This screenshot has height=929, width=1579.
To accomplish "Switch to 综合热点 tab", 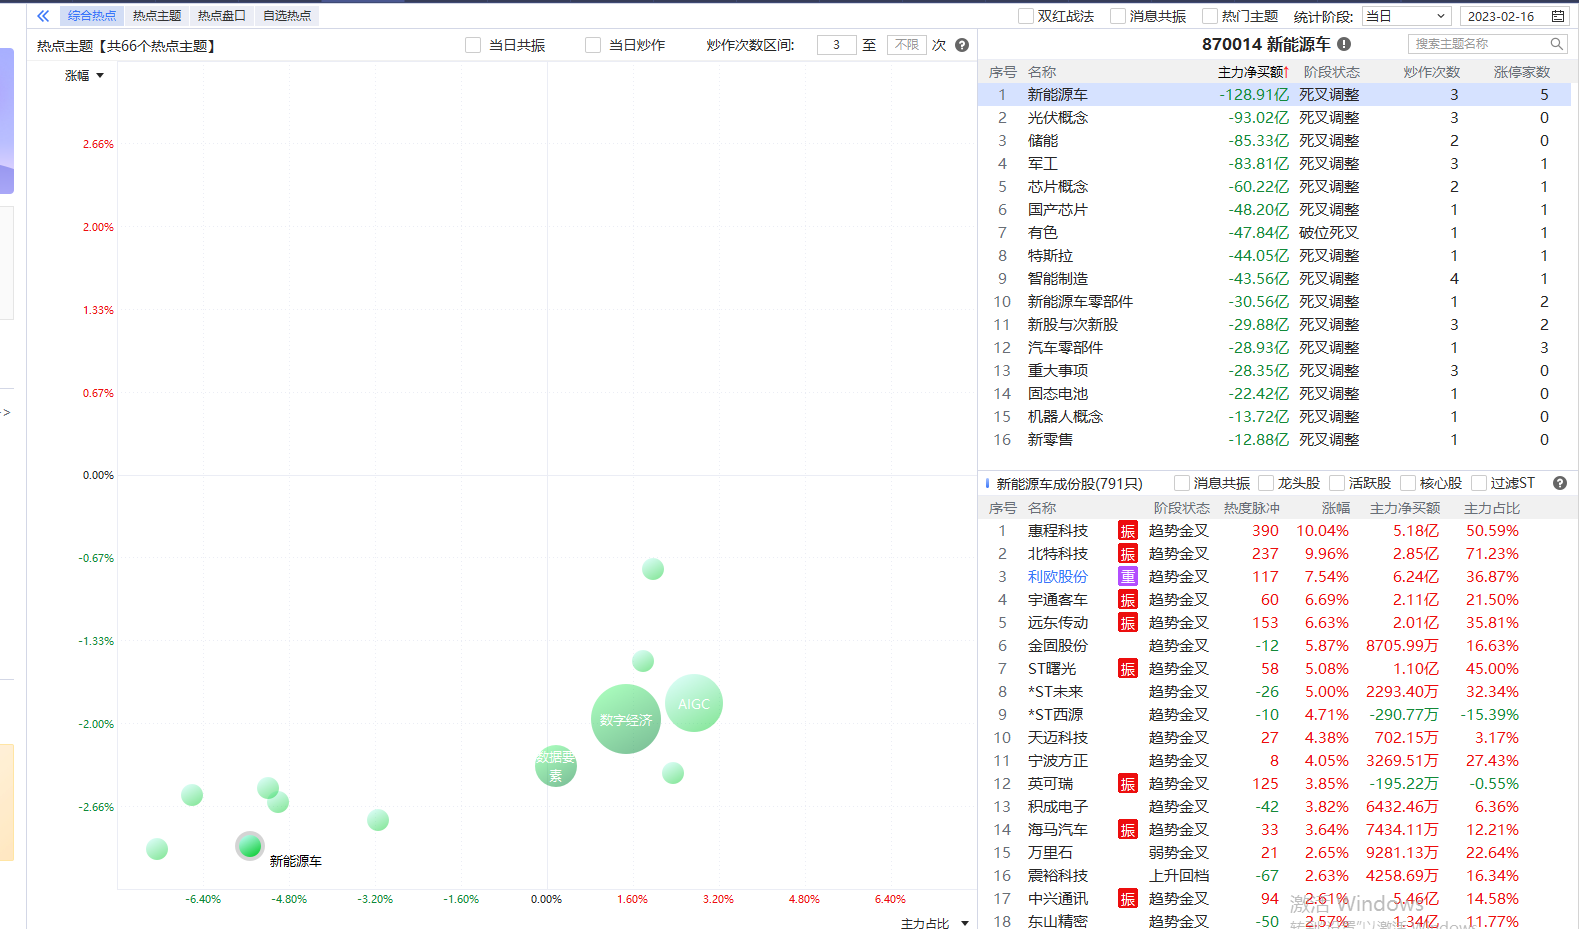I will point(92,16).
